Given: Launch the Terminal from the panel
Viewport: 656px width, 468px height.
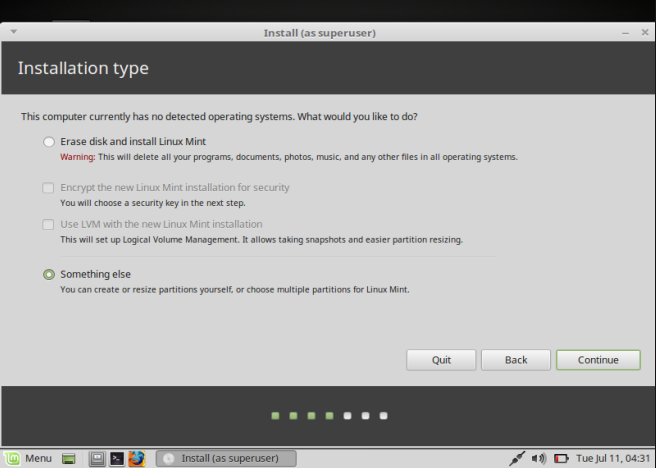Looking at the screenshot, I should pyautogui.click(x=117, y=459).
